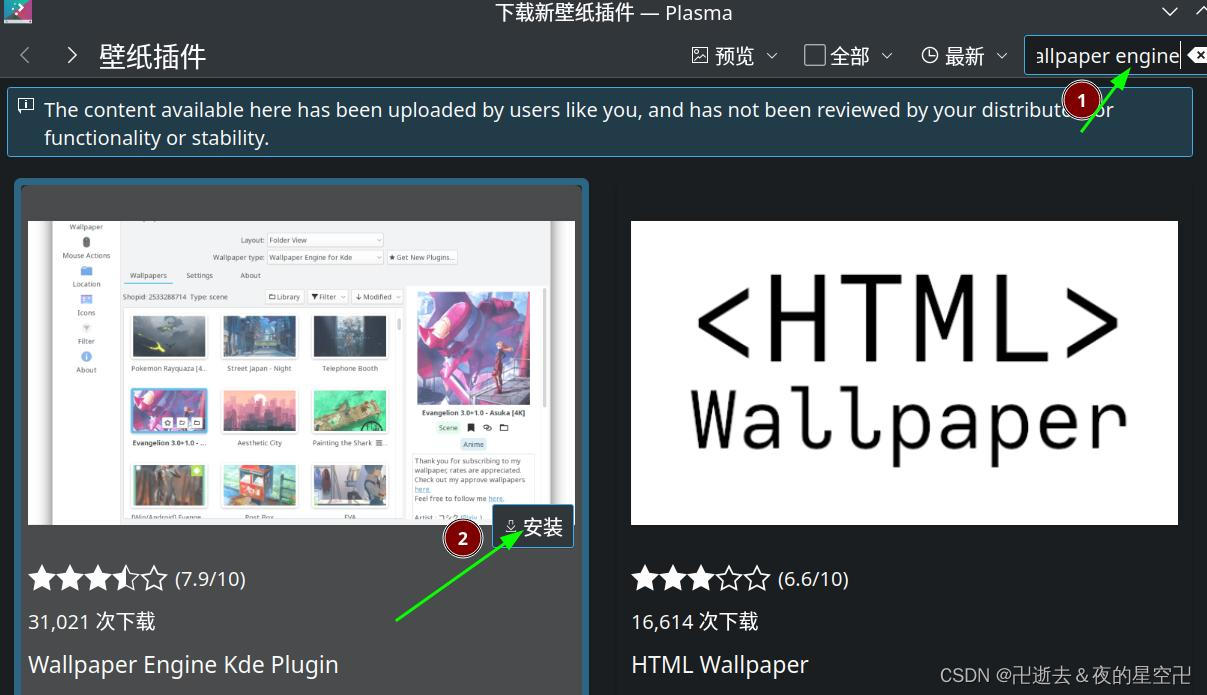Viewport: 1207px width, 695px height.
Task: Click the '16,614 次下载' download count
Action: pyautogui.click(x=695, y=621)
